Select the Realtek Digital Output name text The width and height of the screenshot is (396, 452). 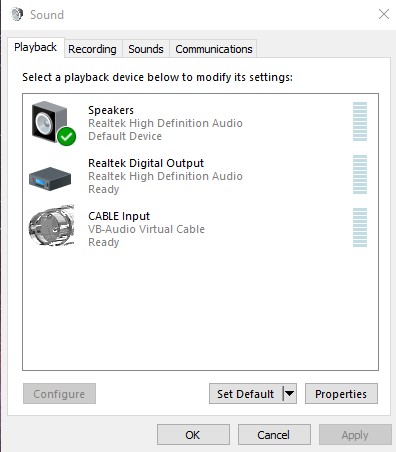[146, 163]
